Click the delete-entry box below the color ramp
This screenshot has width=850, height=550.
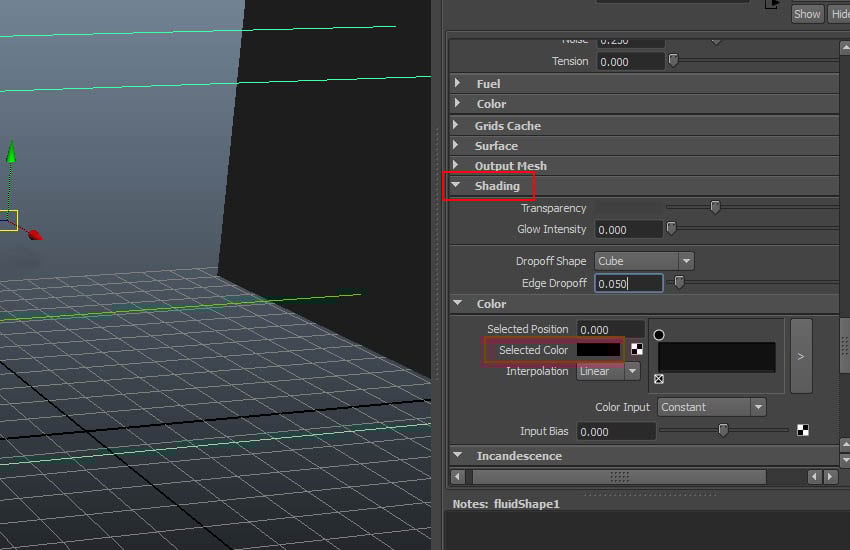pyautogui.click(x=659, y=380)
